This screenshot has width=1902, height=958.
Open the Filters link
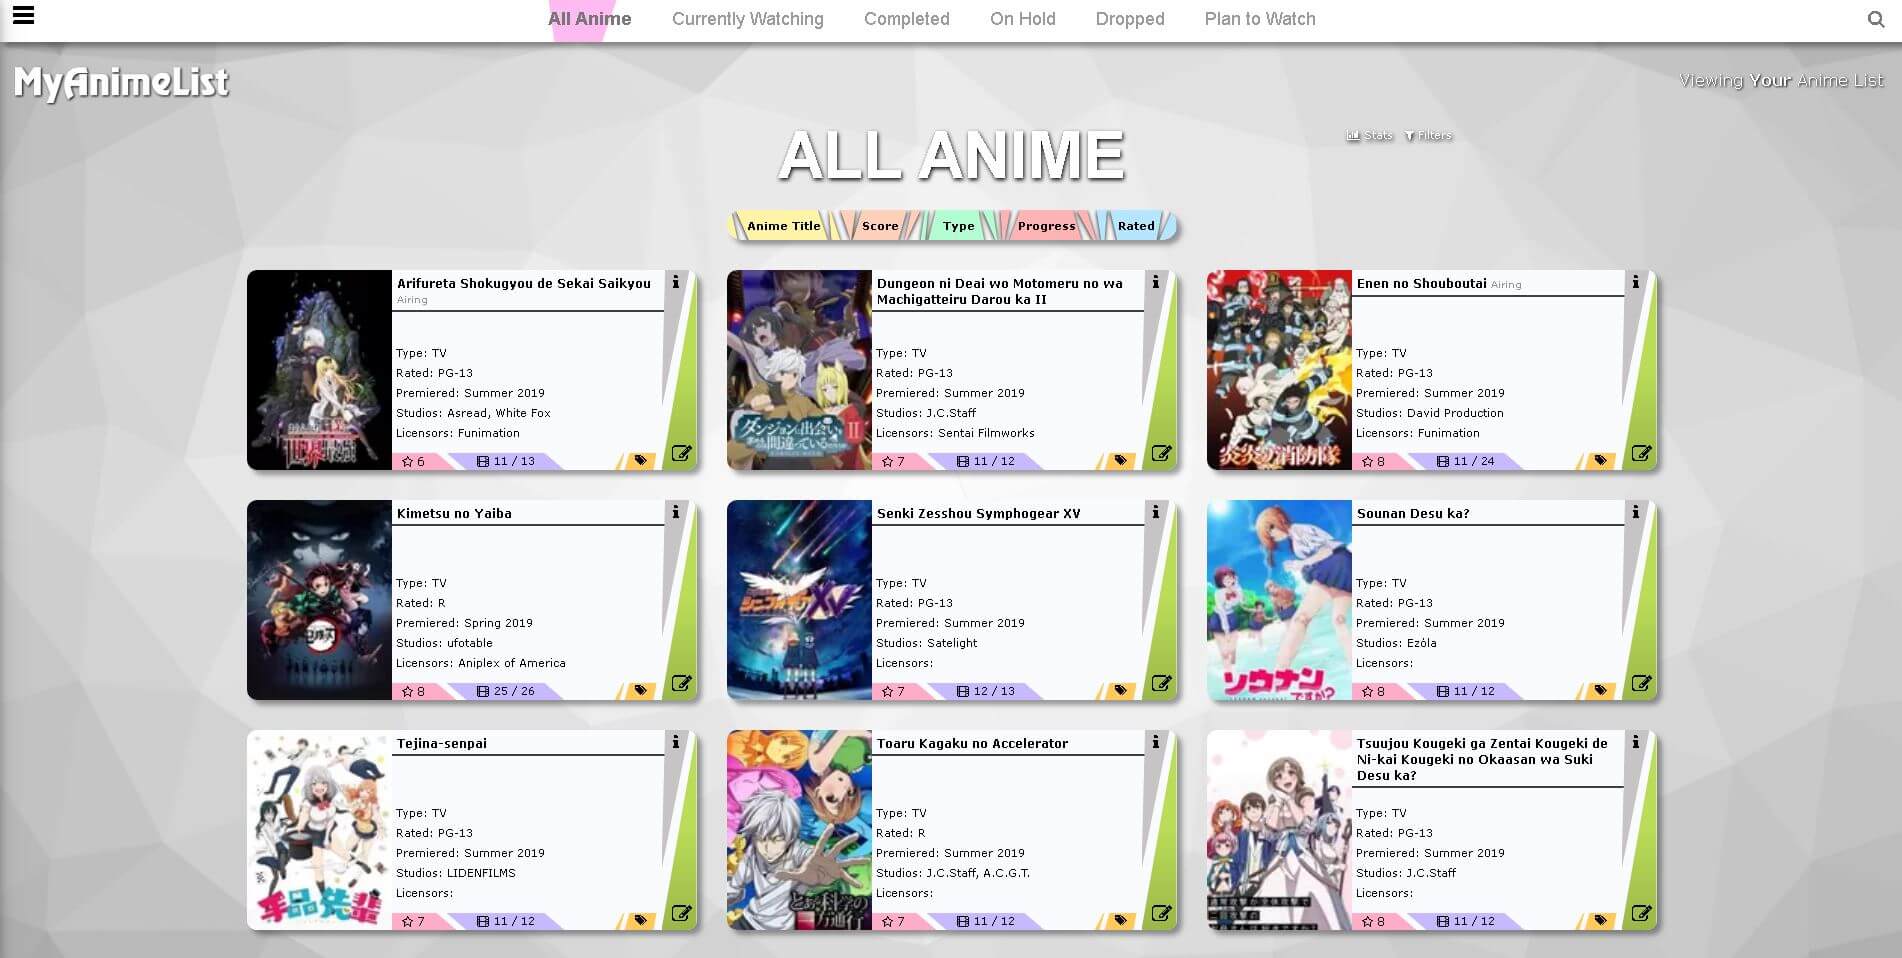pyautogui.click(x=1428, y=136)
